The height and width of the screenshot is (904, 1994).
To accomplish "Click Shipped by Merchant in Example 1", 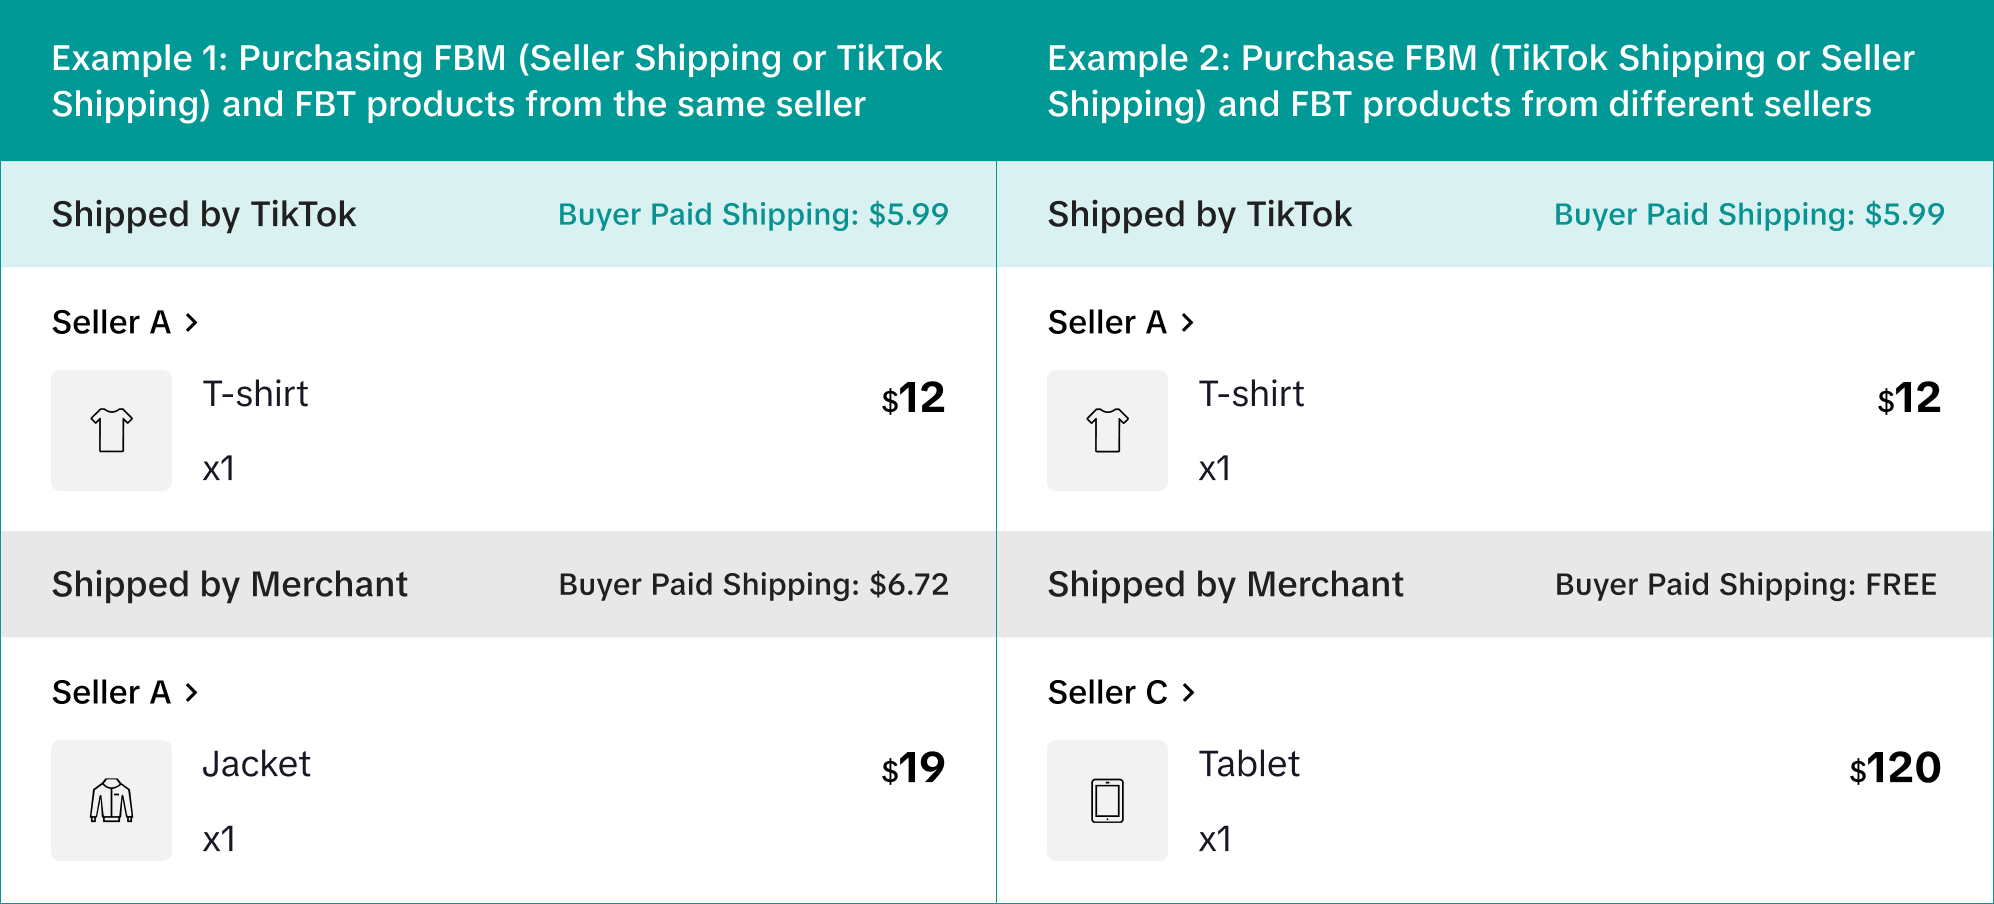I will pyautogui.click(x=229, y=584).
